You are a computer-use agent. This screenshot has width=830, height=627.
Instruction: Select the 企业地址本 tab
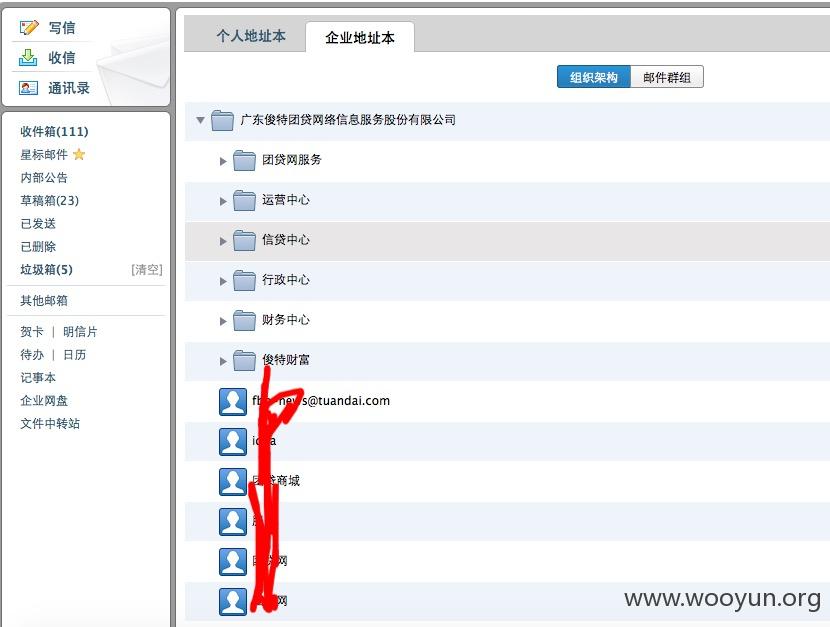(360, 38)
